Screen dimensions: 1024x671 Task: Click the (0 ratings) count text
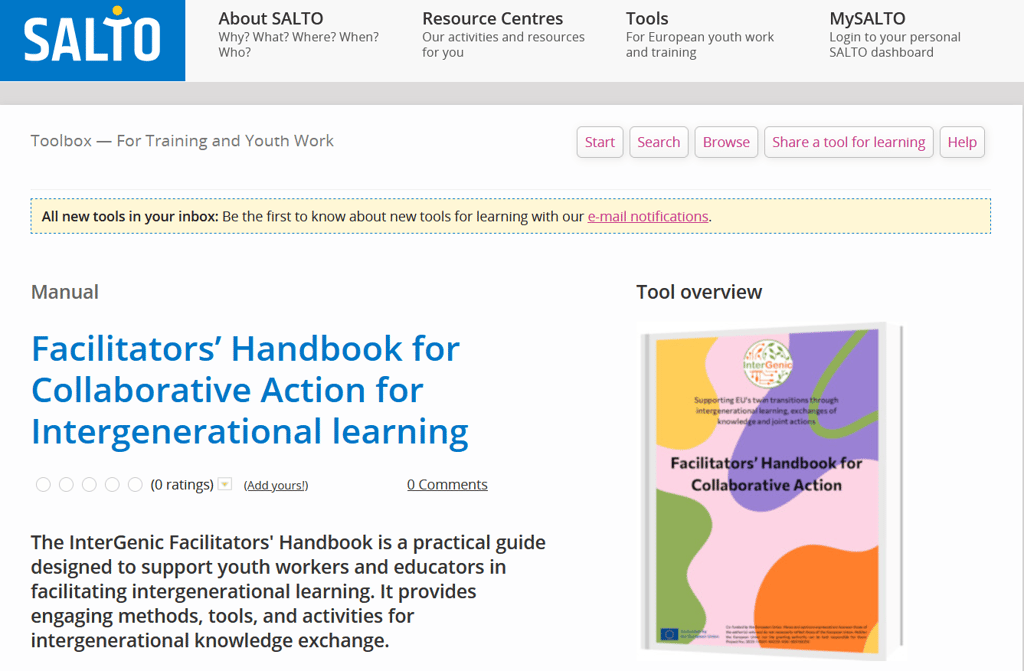(x=182, y=484)
